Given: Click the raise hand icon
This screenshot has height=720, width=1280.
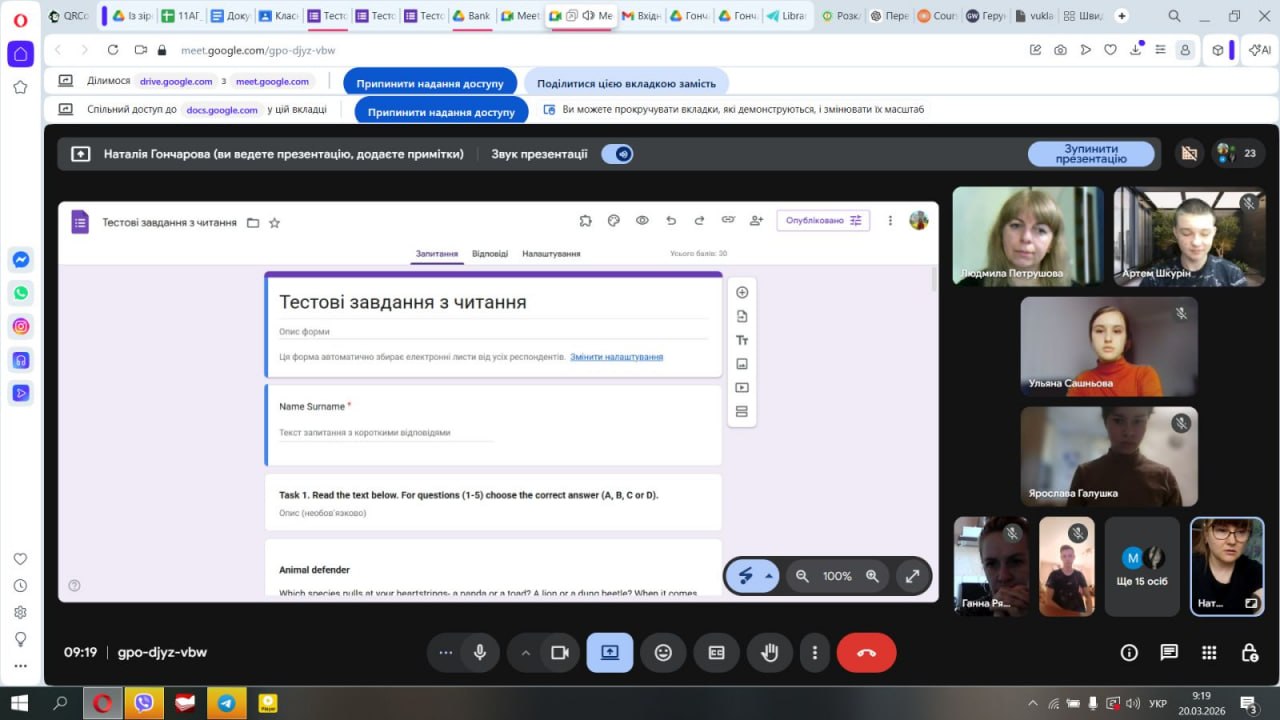Looking at the screenshot, I should pyautogui.click(x=769, y=653).
